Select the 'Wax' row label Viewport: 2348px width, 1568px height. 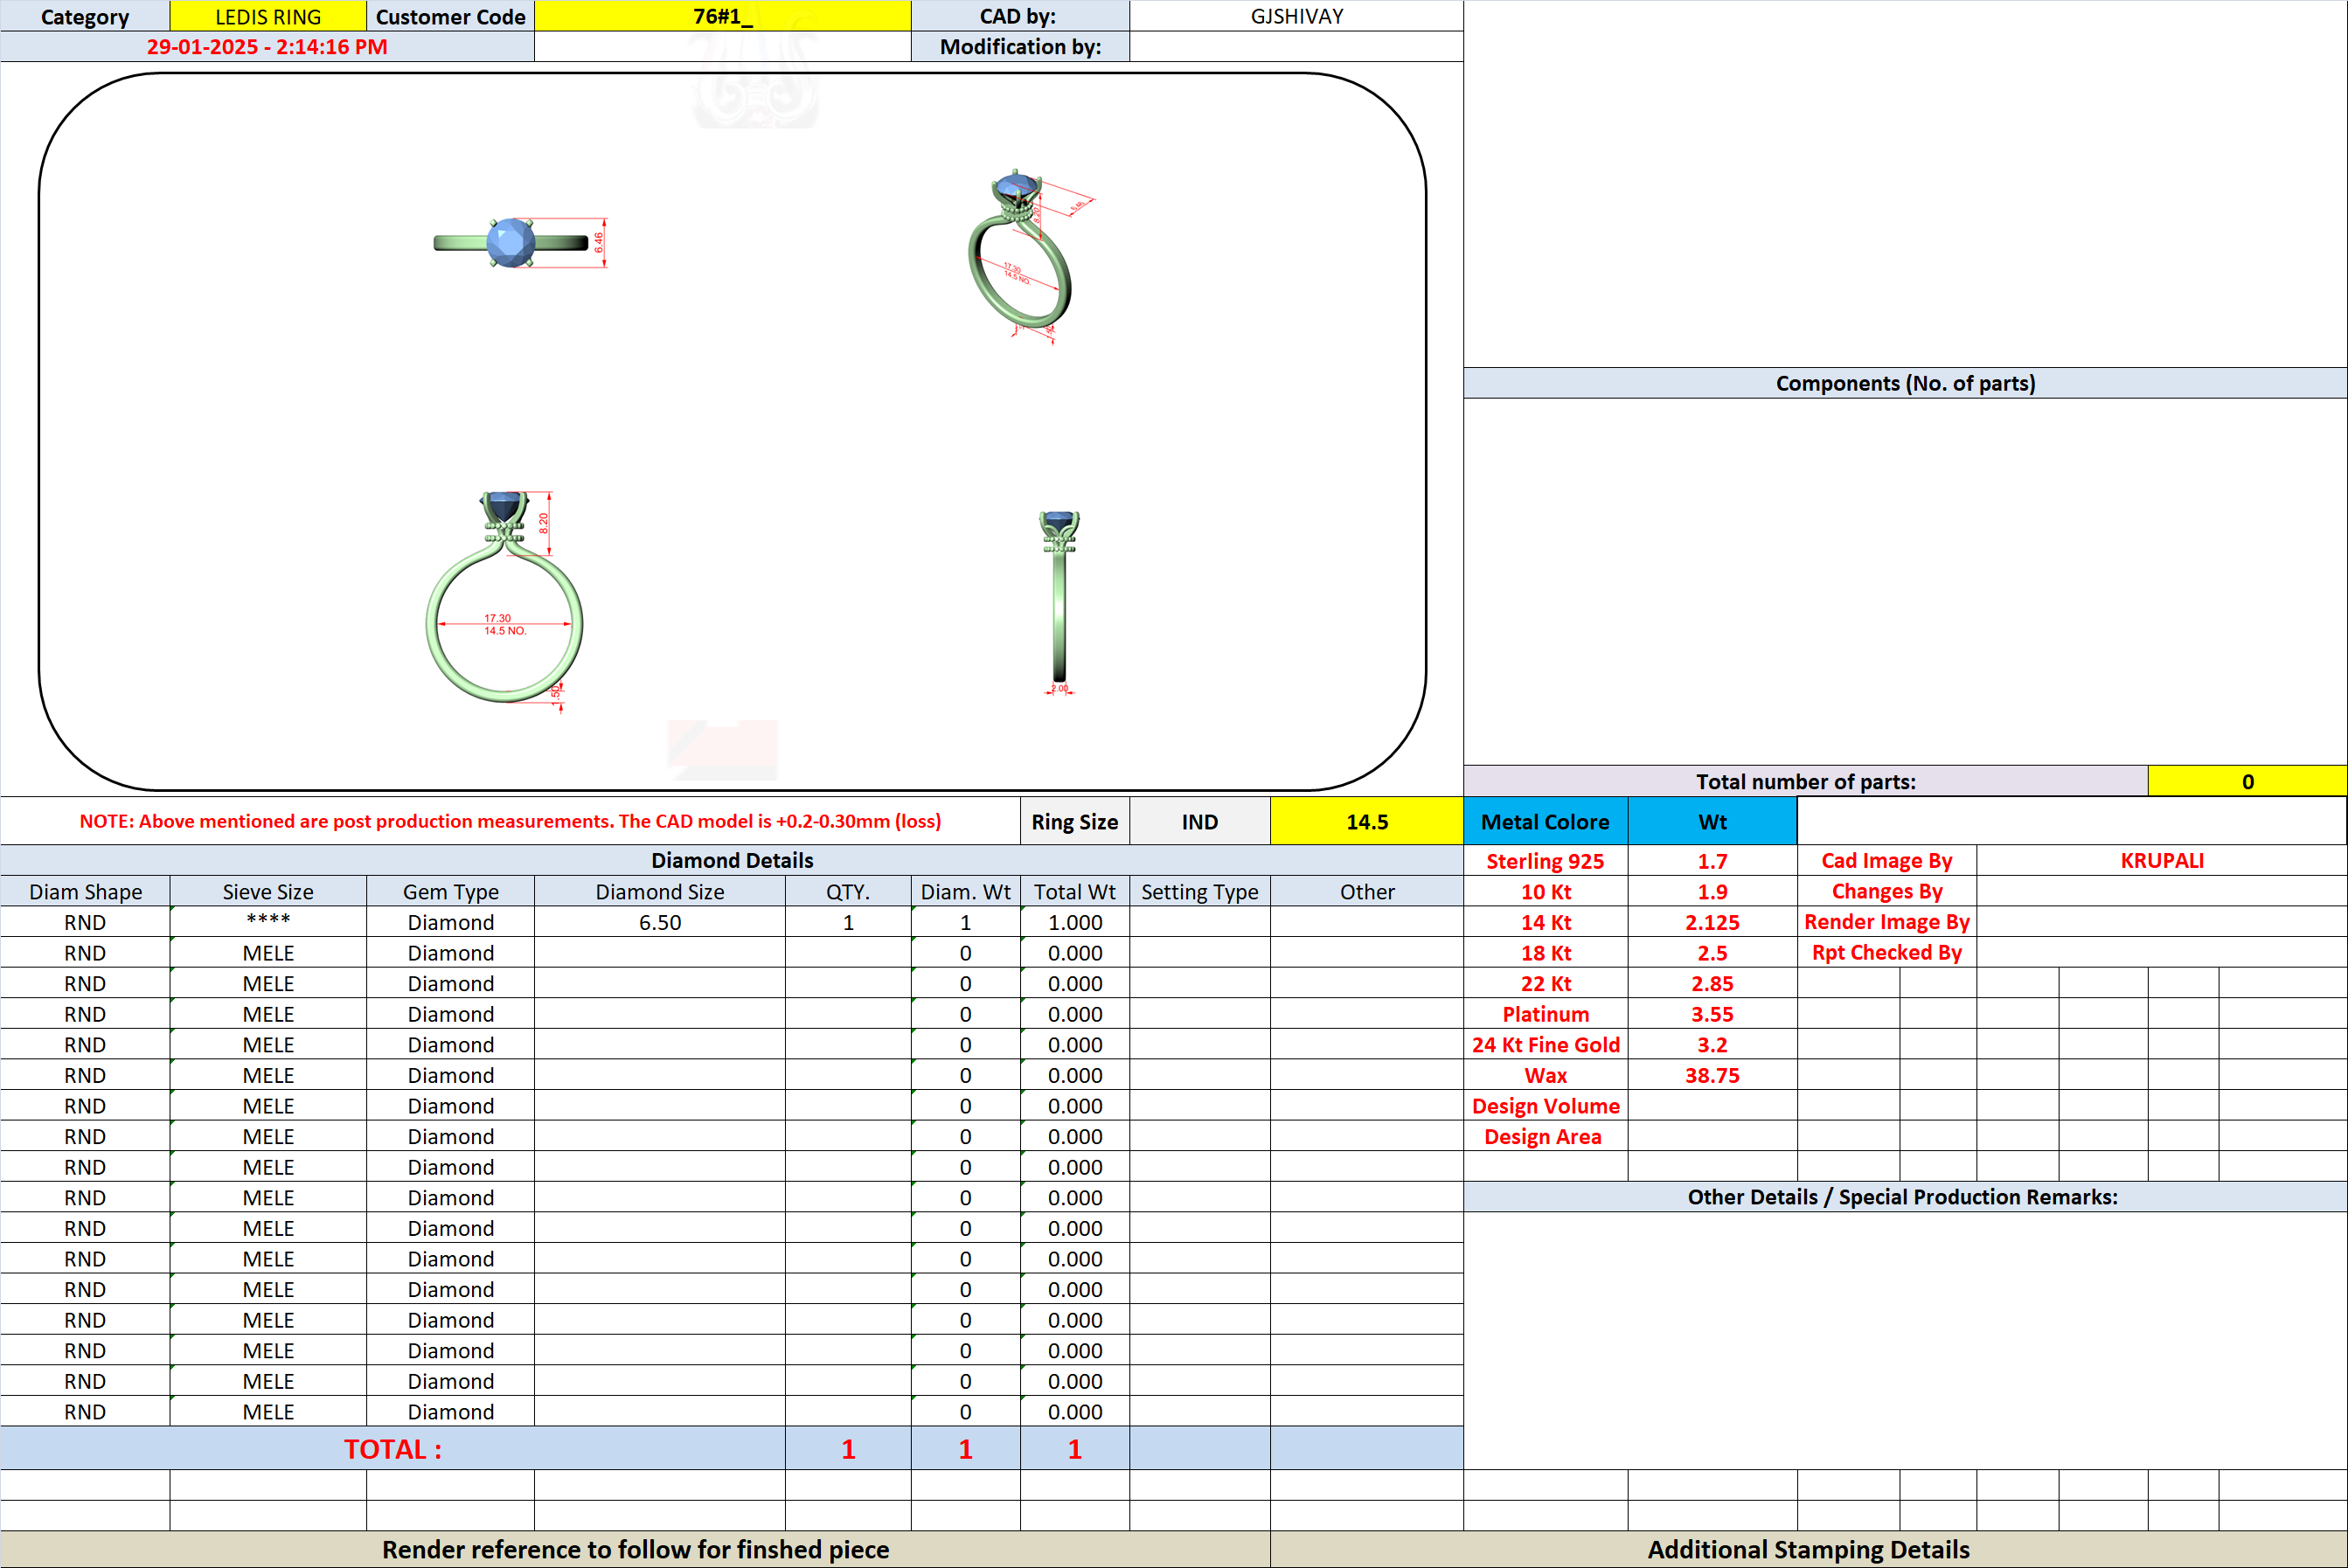(1545, 1075)
